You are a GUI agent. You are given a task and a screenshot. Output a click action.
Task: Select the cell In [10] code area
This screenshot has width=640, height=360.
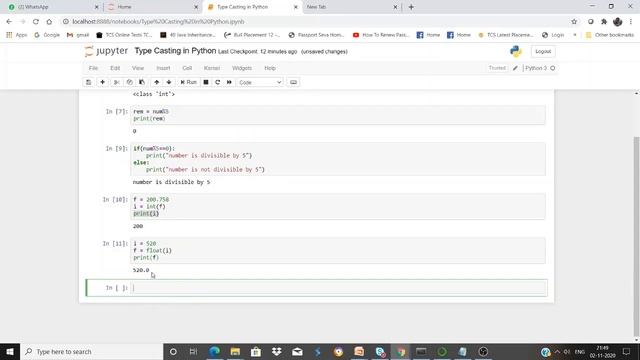pos(338,207)
